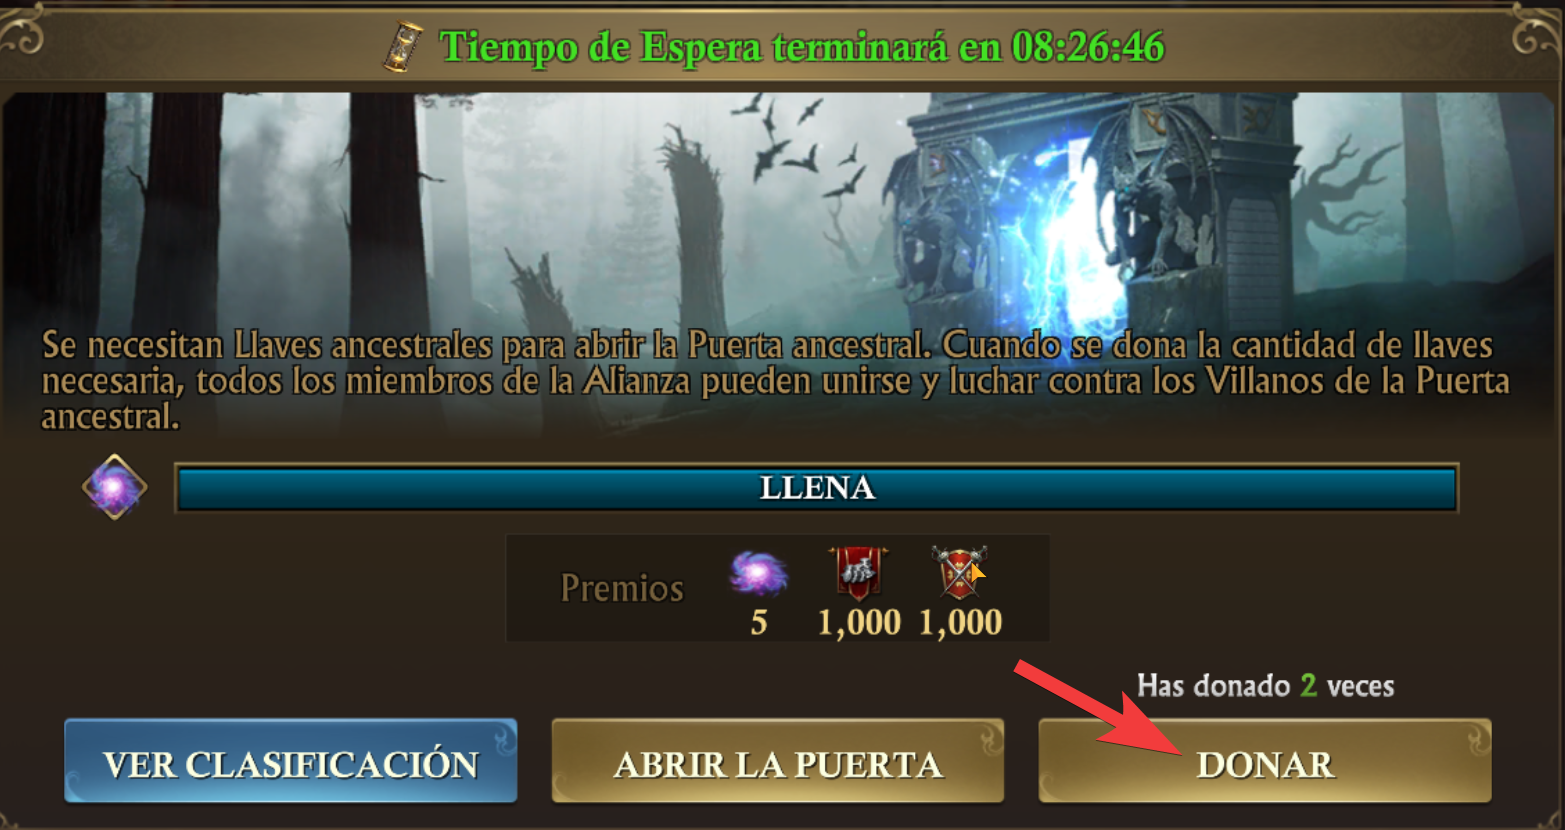Viewport: 1565px width, 830px height.
Task: Click the LLENA progress bar
Action: click(817, 488)
